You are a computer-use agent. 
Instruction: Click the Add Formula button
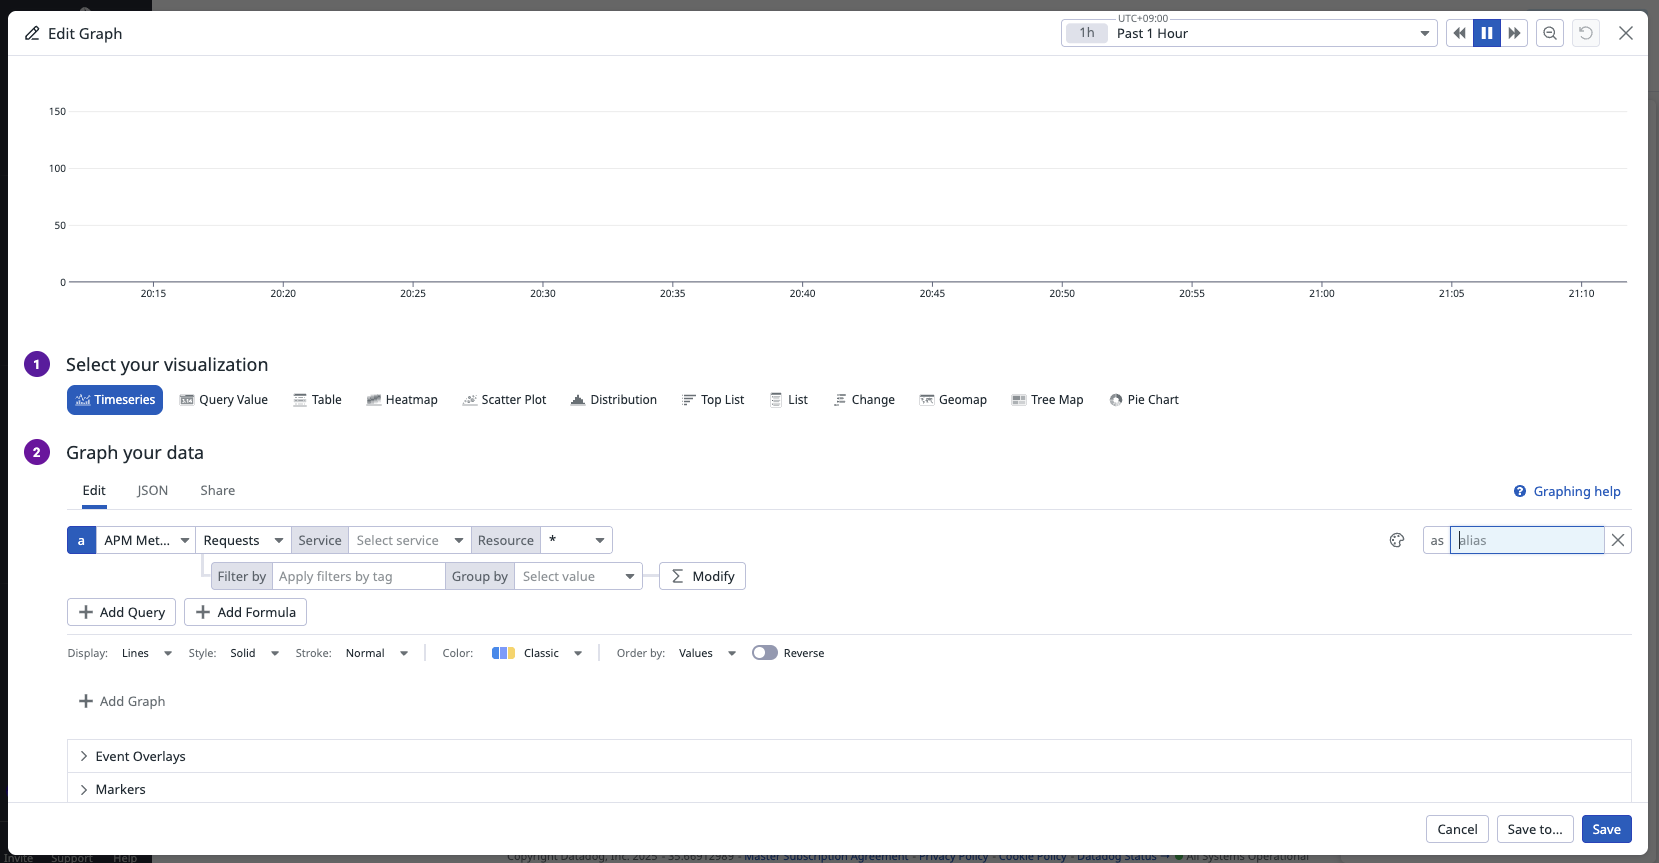click(x=245, y=612)
